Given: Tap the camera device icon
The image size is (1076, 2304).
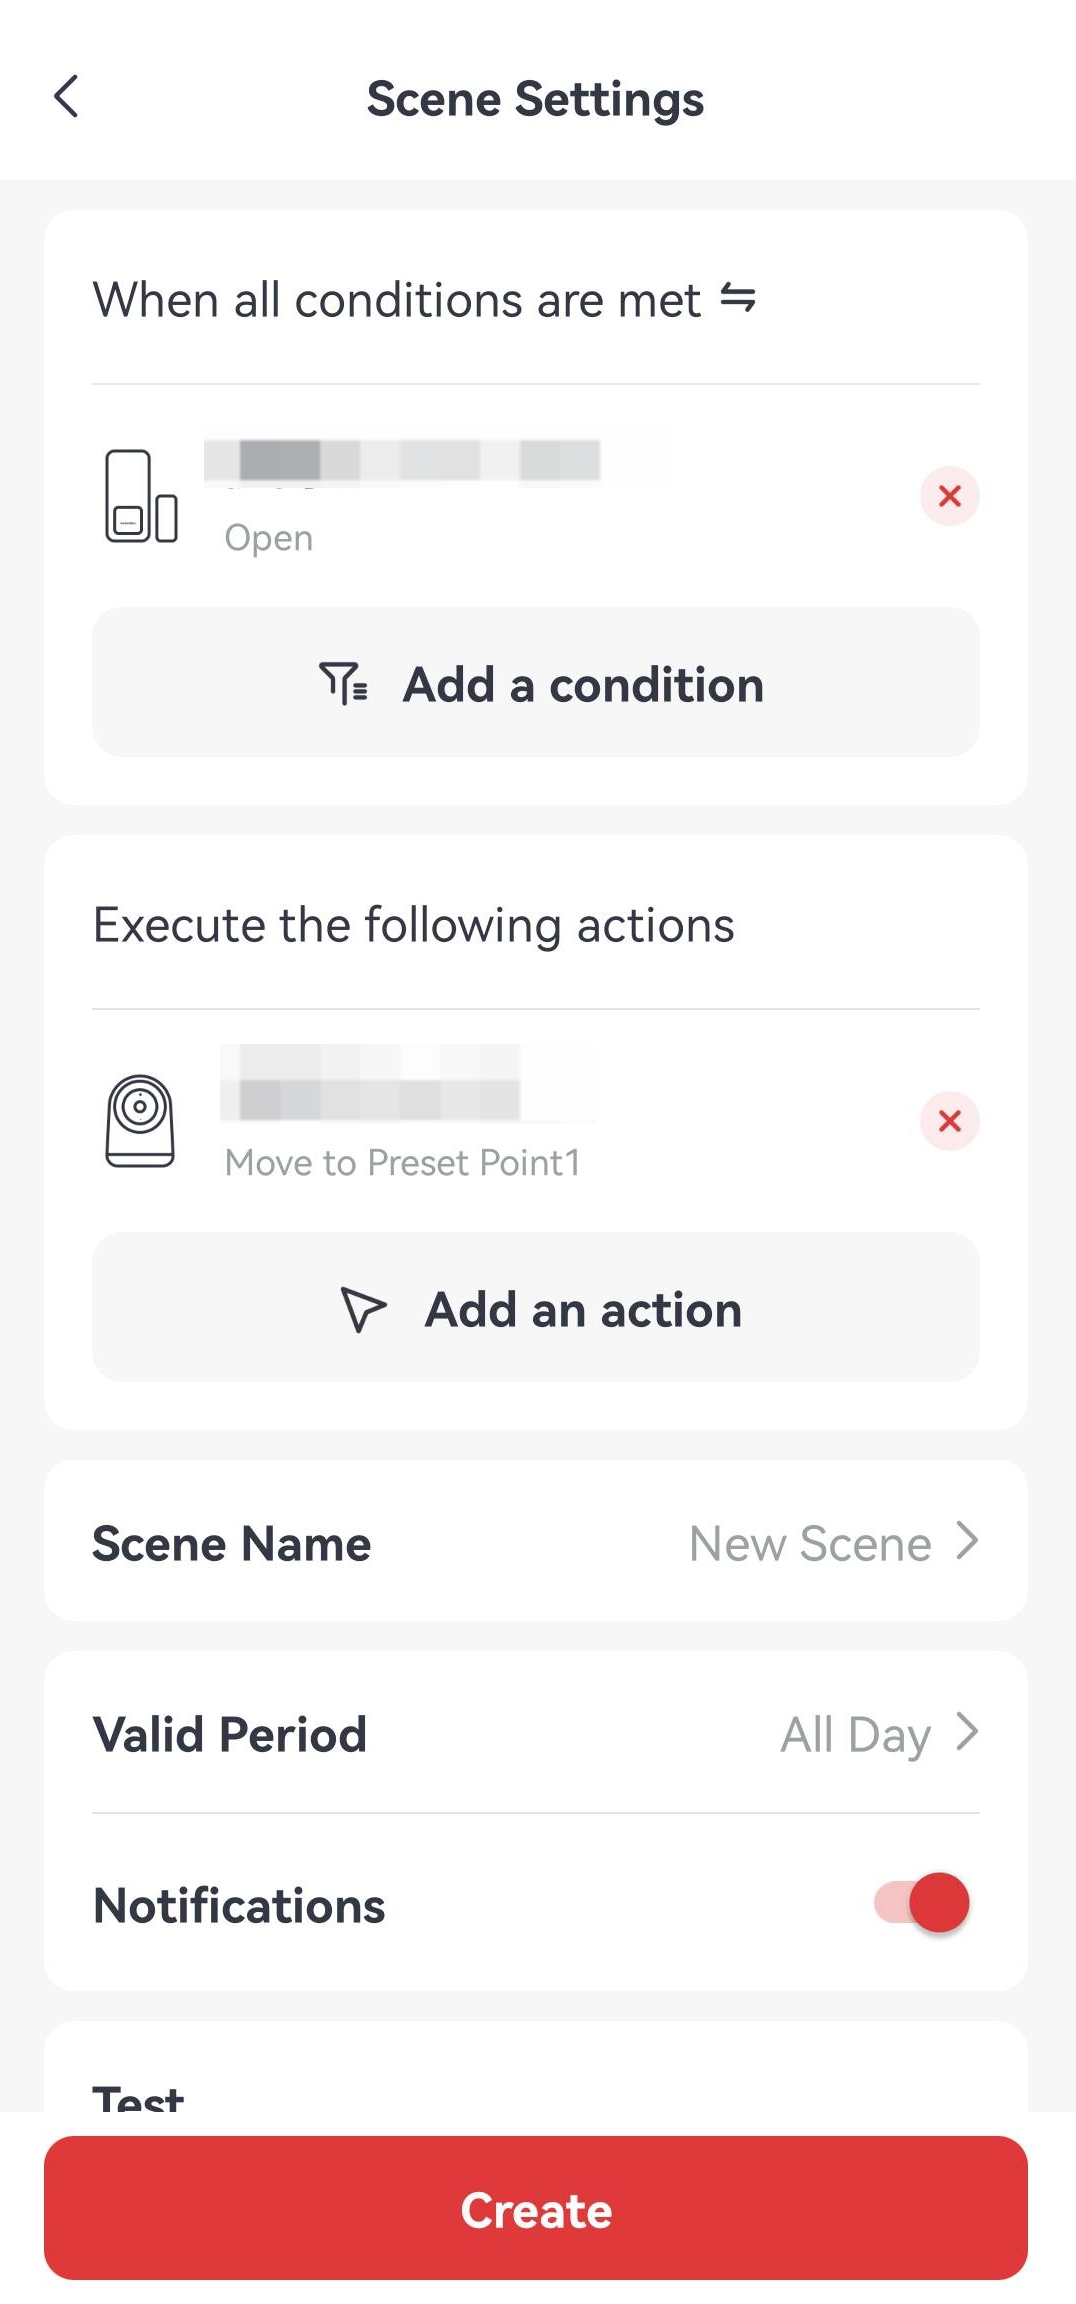Looking at the screenshot, I should (140, 1121).
